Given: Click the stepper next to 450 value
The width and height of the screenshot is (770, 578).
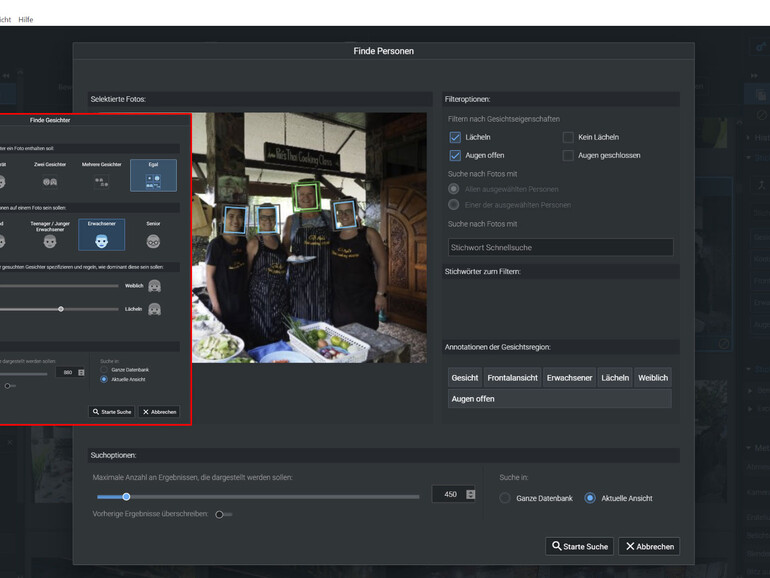Looking at the screenshot, I should (x=471, y=494).
